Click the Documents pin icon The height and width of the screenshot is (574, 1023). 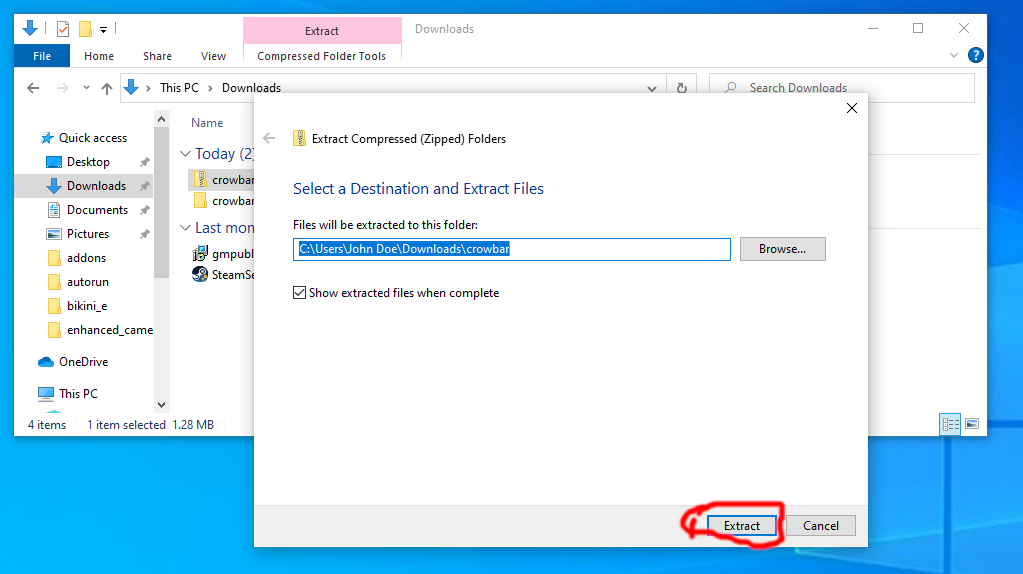coord(145,210)
